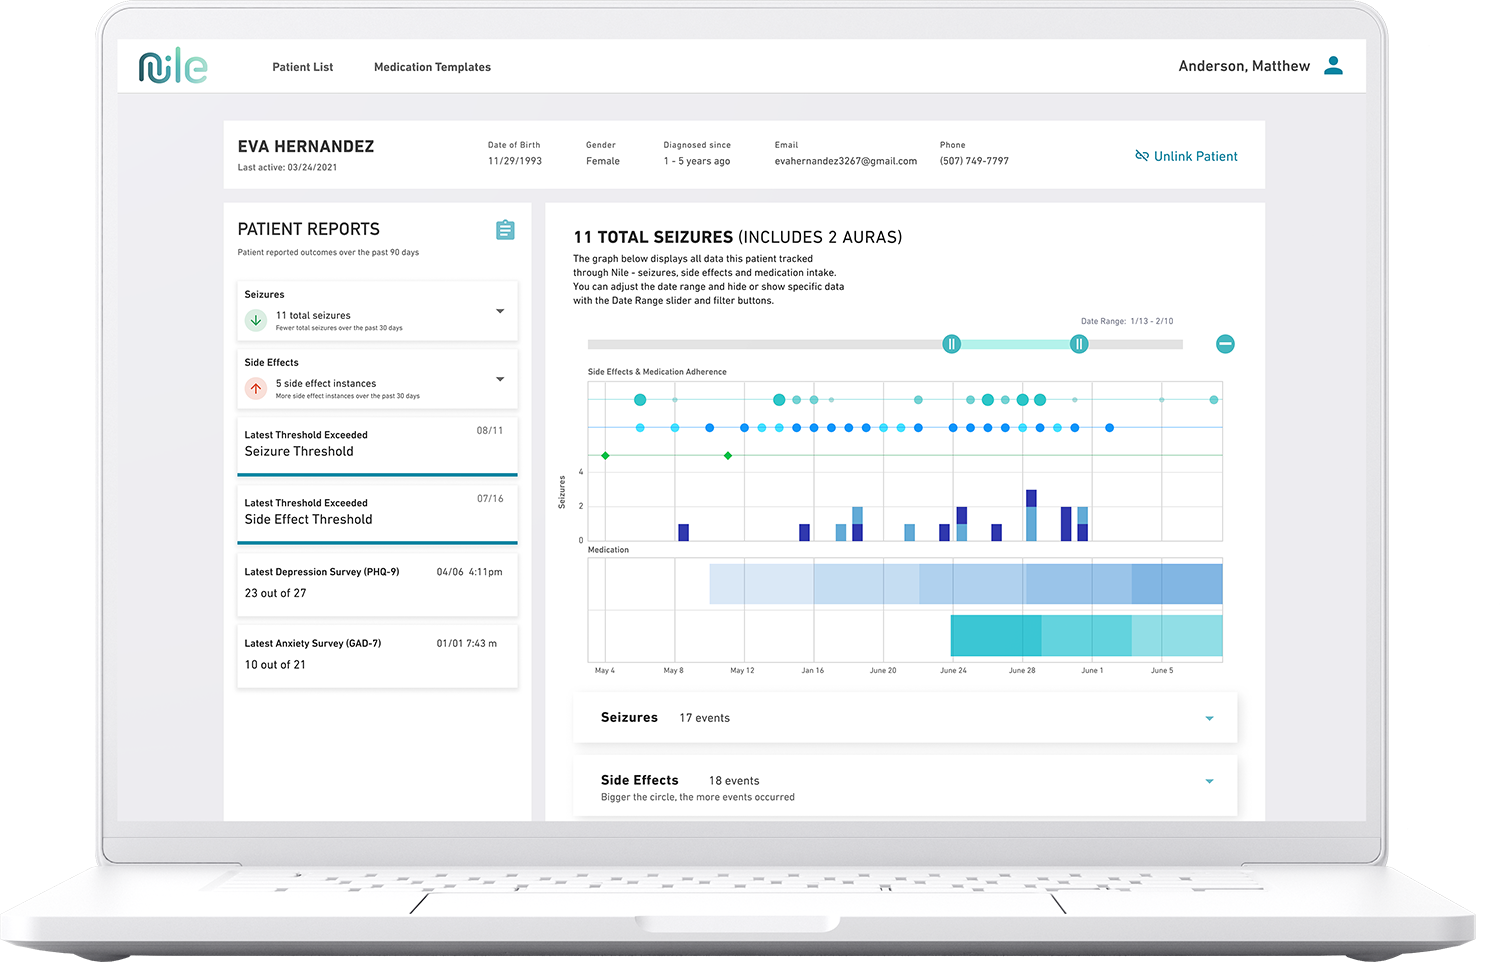Open the Seizure Threshold exceeded card

[x=377, y=444]
